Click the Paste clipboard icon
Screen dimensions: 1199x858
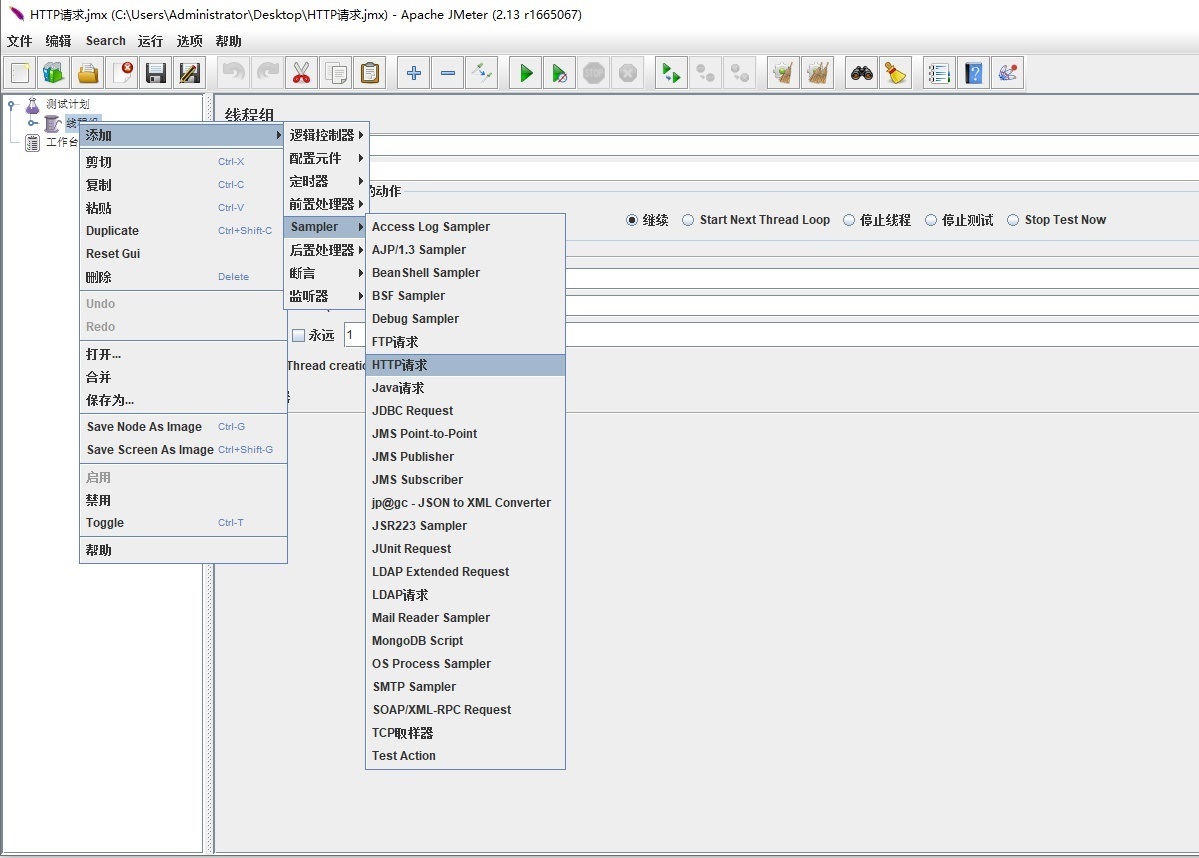[x=369, y=73]
